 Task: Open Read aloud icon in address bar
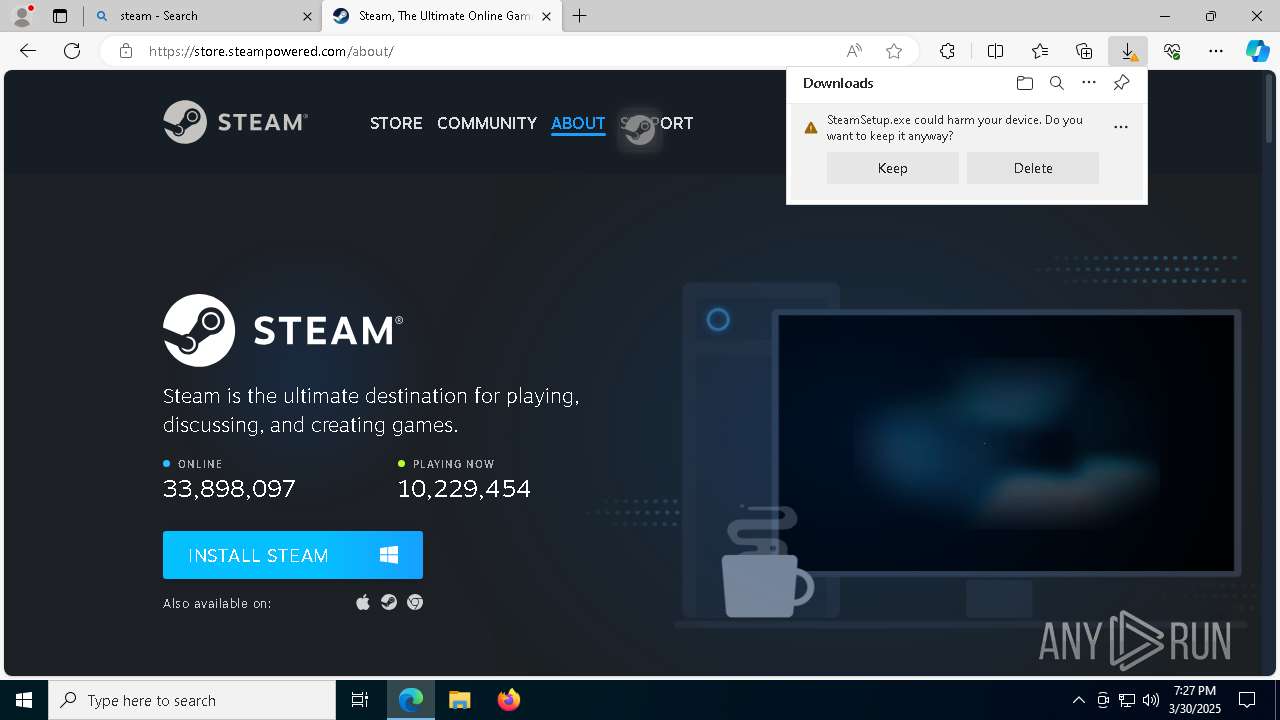tap(854, 51)
